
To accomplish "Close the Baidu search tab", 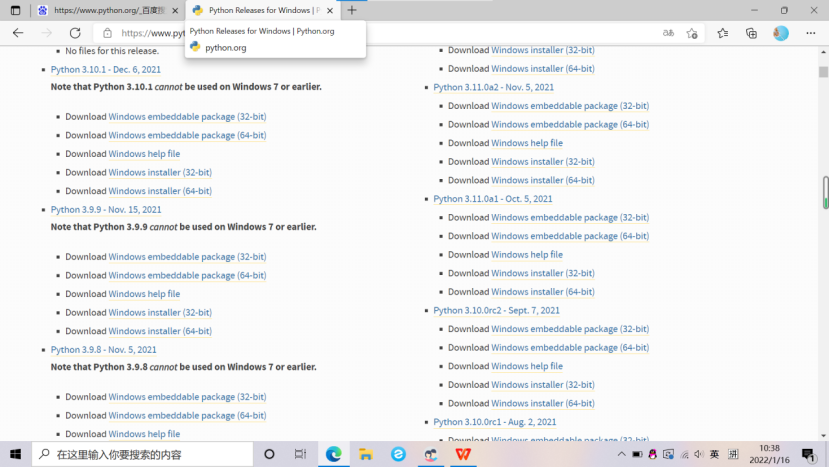I will [x=175, y=10].
